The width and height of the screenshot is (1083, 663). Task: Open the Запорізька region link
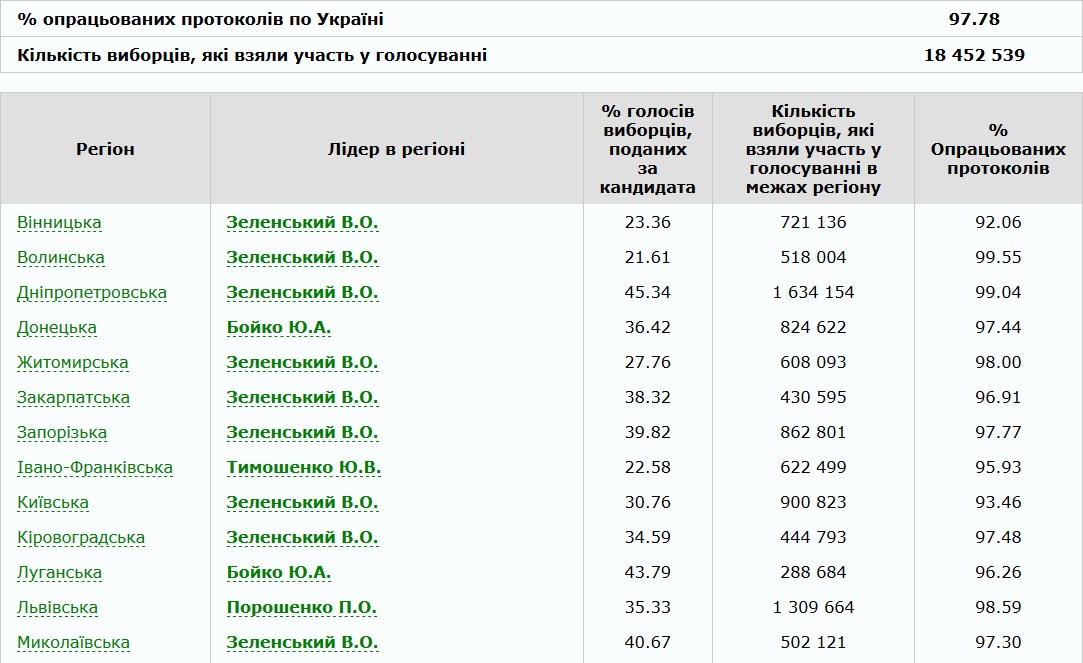click(x=62, y=433)
